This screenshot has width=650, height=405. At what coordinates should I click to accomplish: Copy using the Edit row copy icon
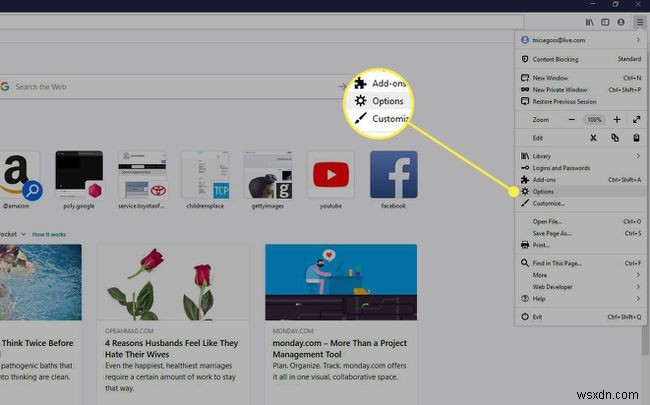click(x=615, y=138)
